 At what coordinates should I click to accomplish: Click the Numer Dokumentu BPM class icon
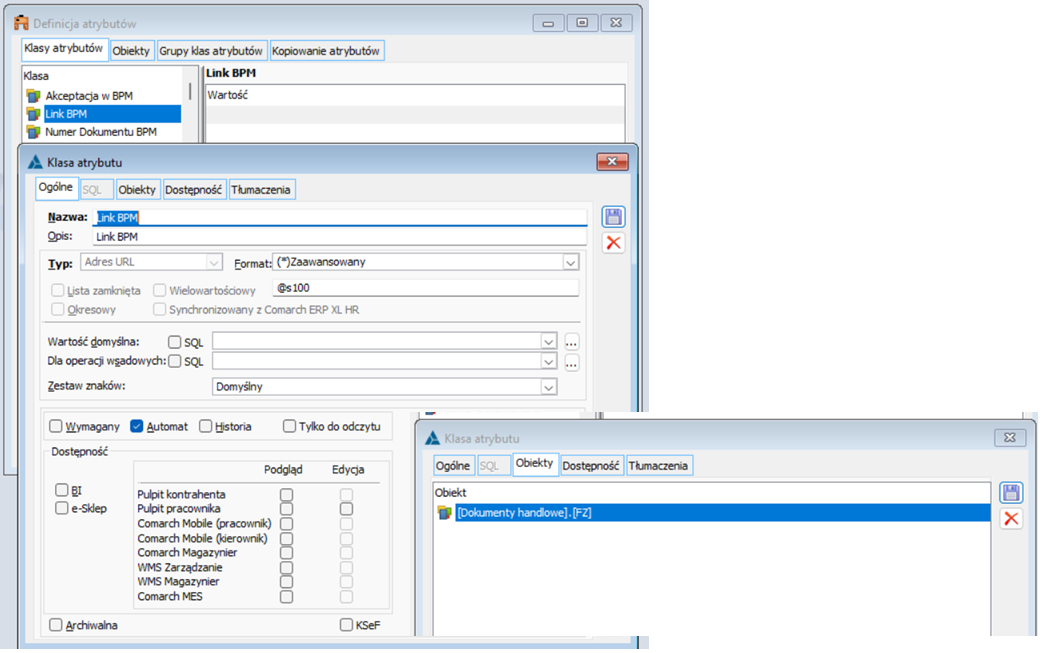(x=34, y=132)
